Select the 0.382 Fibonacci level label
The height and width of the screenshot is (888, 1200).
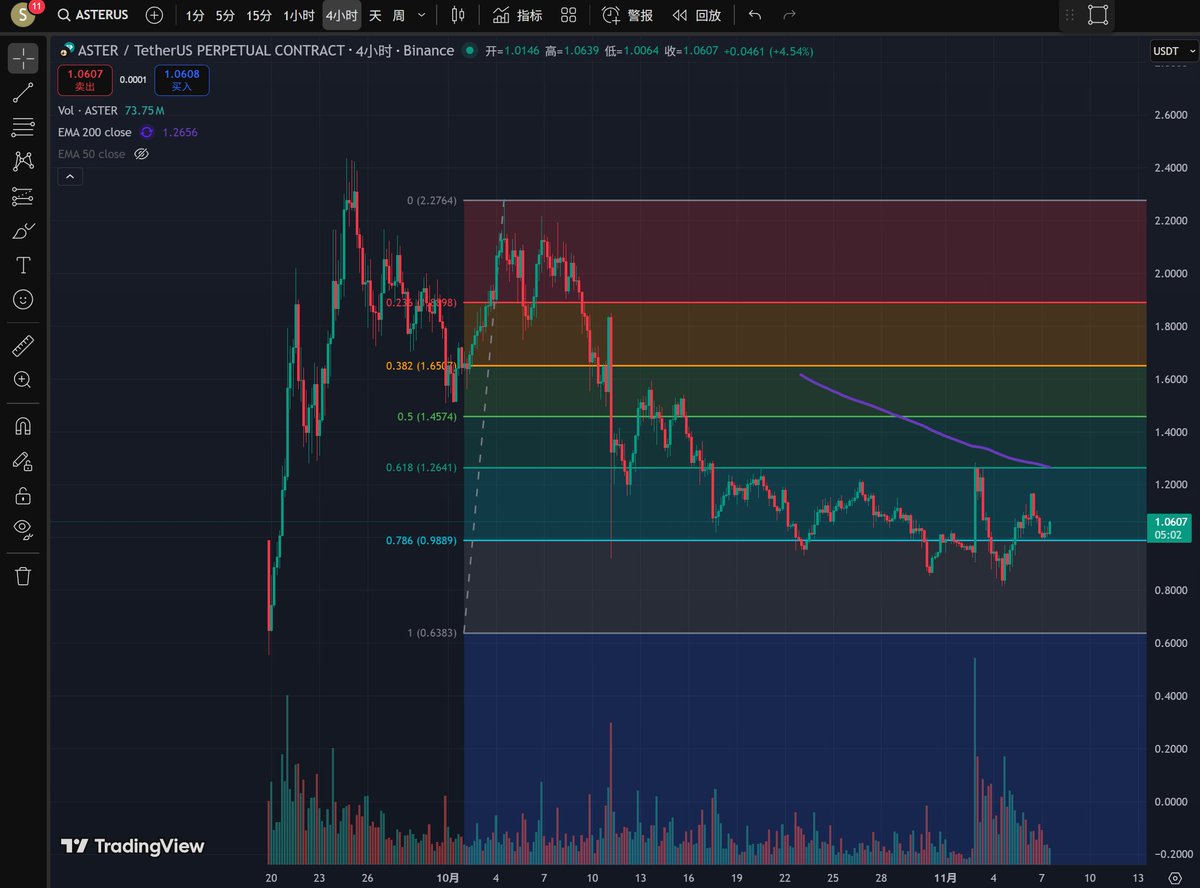click(x=421, y=366)
